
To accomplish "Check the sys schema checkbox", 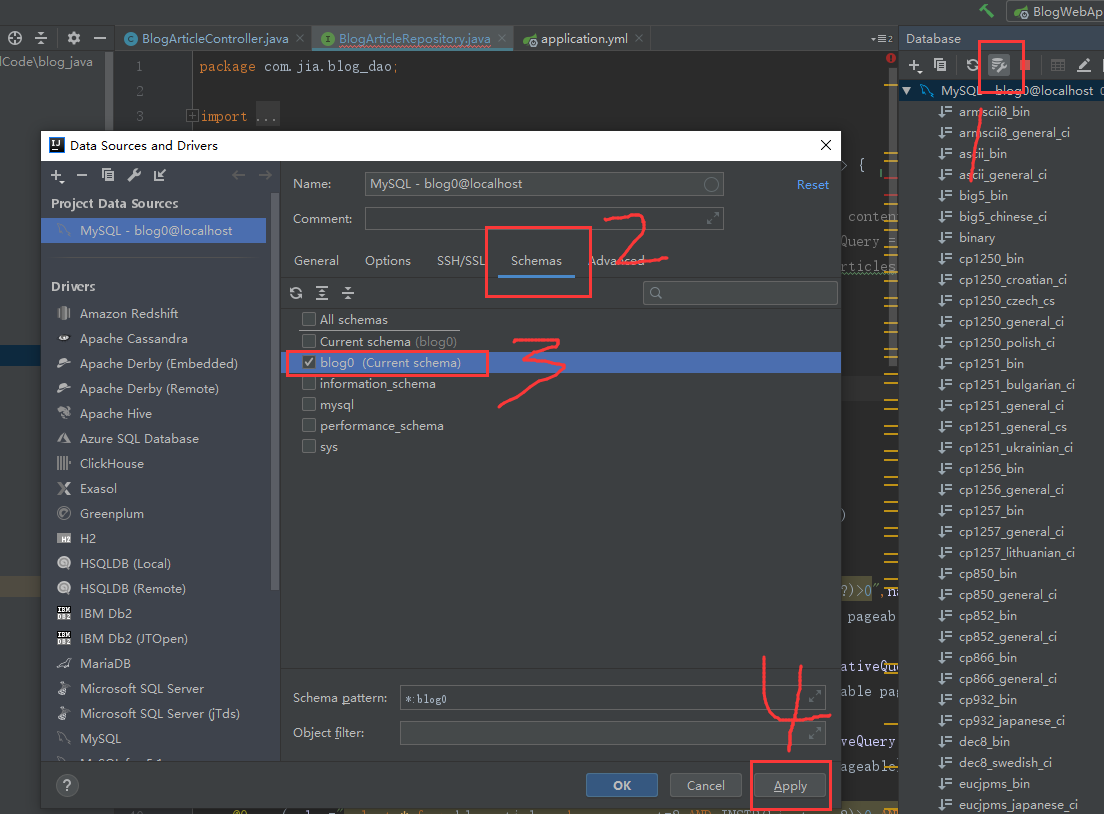I will (308, 447).
